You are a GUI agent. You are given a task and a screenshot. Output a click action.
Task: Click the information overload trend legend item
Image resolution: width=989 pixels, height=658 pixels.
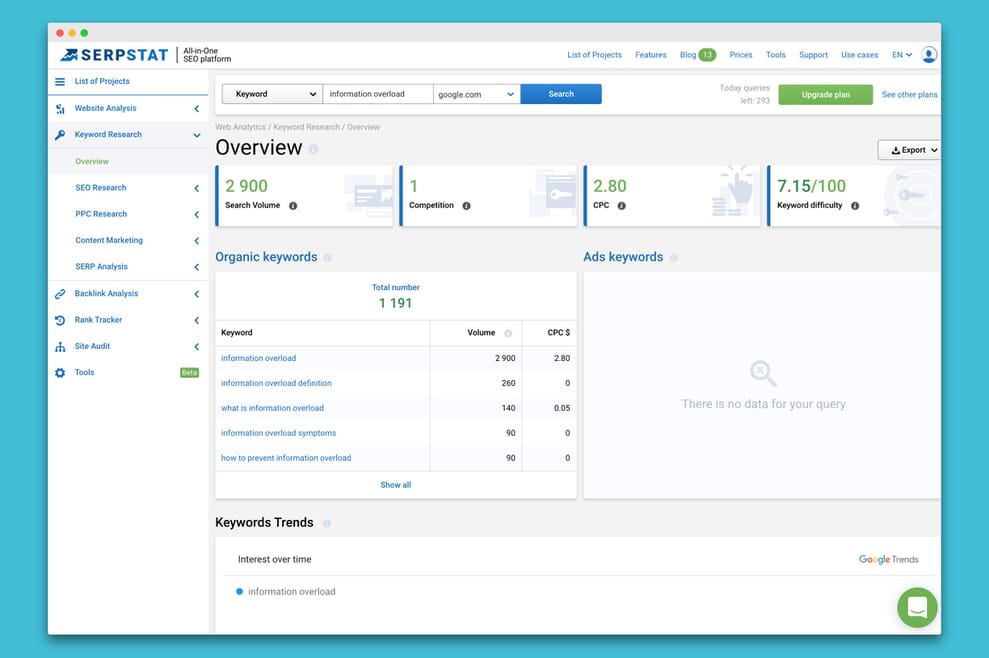pyautogui.click(x=286, y=592)
